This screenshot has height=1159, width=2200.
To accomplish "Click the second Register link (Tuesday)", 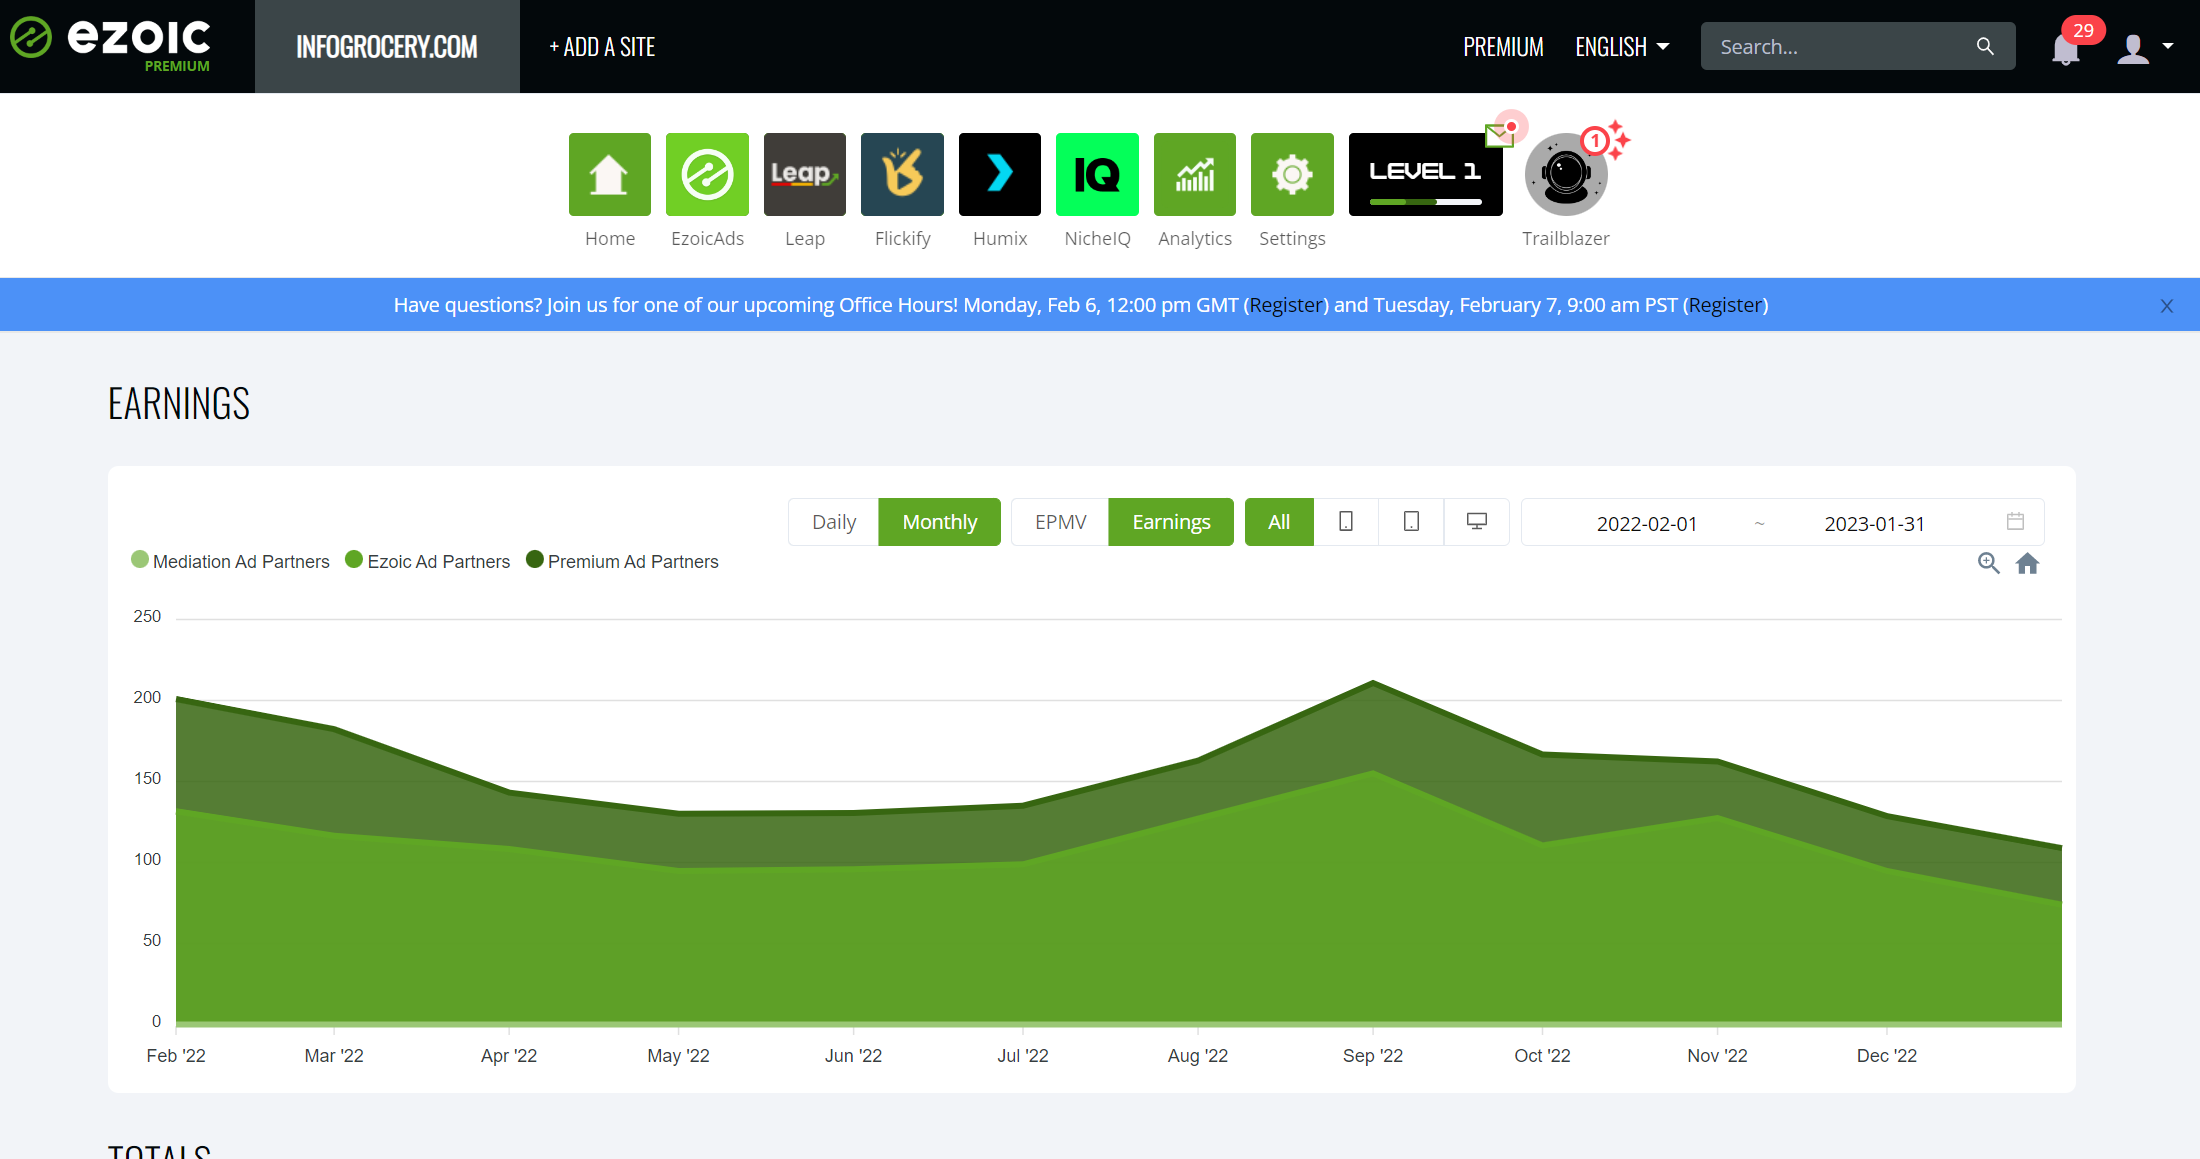I will (1725, 305).
